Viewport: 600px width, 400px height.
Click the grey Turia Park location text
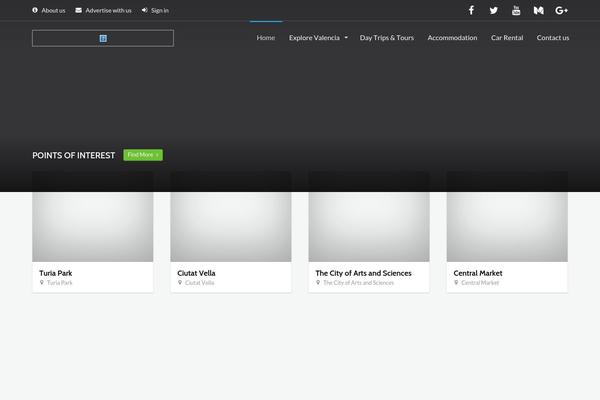(x=60, y=282)
